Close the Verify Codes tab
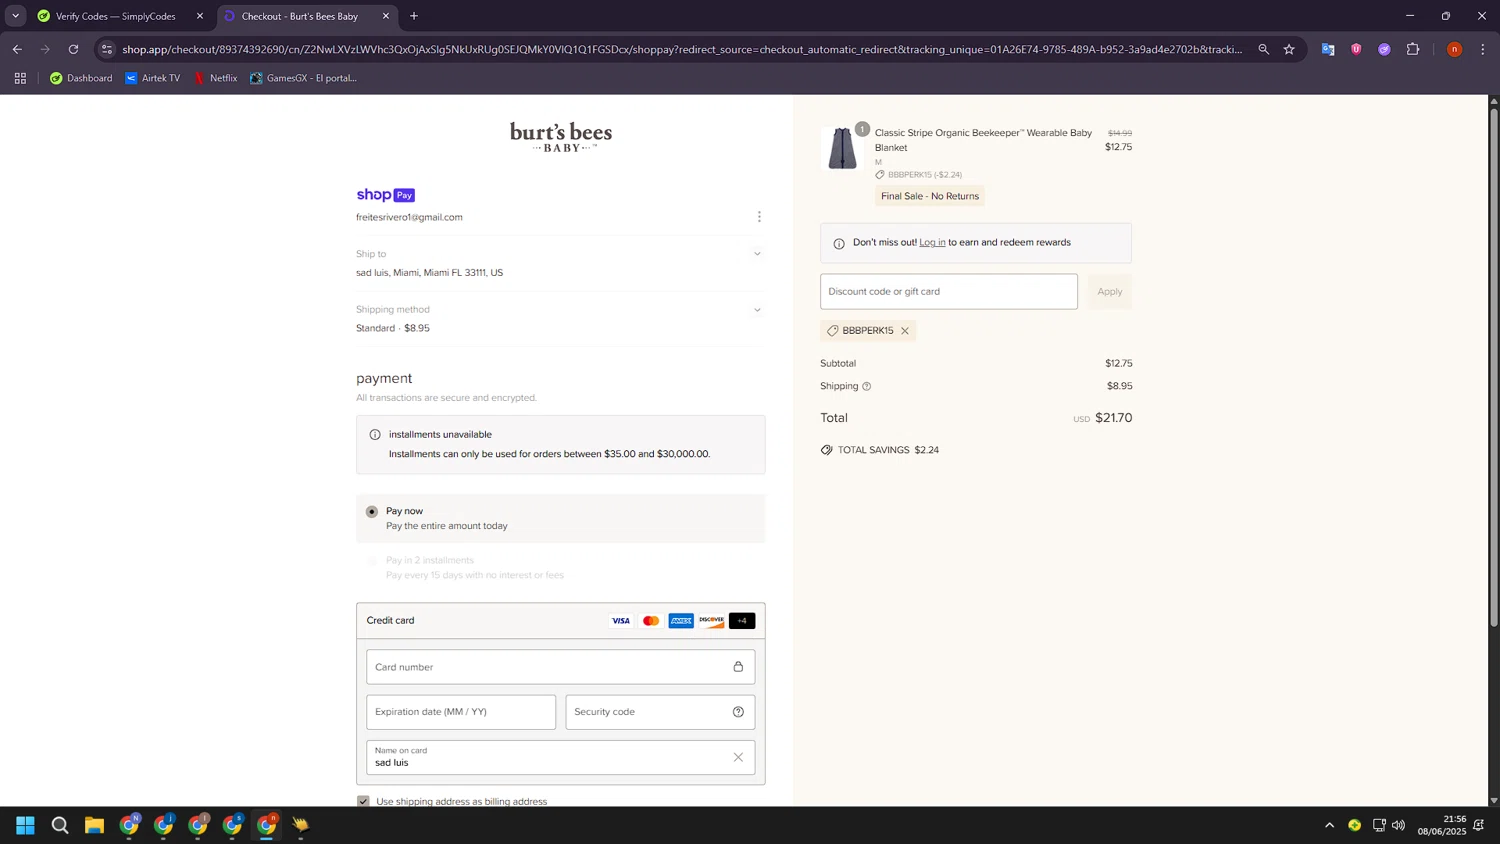Image resolution: width=1500 pixels, height=844 pixels. click(200, 16)
